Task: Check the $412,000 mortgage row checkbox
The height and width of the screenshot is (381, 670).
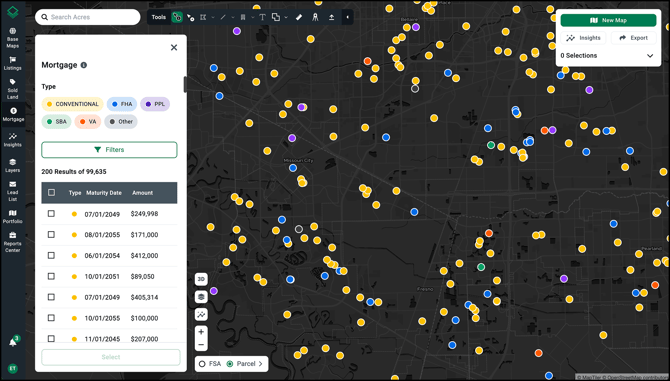Action: point(51,255)
